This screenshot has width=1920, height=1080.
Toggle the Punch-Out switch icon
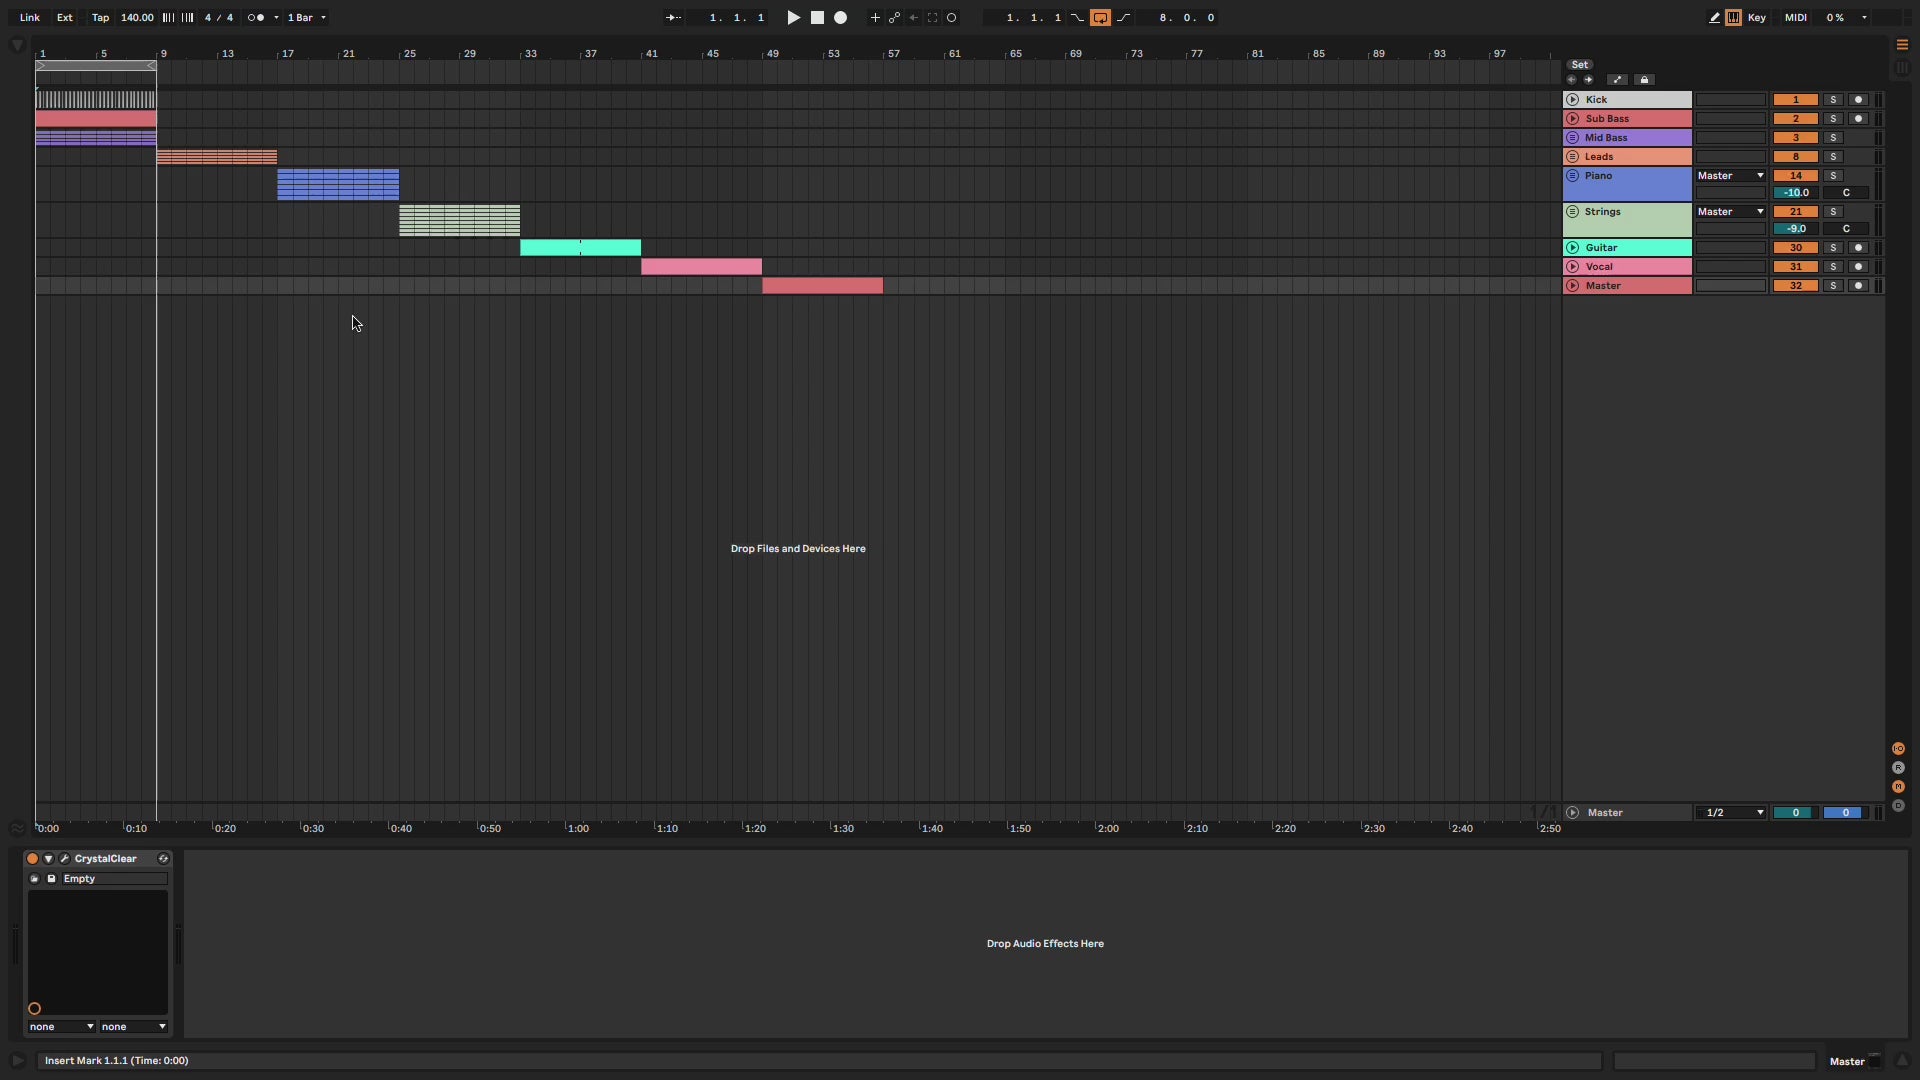[x=1124, y=18]
